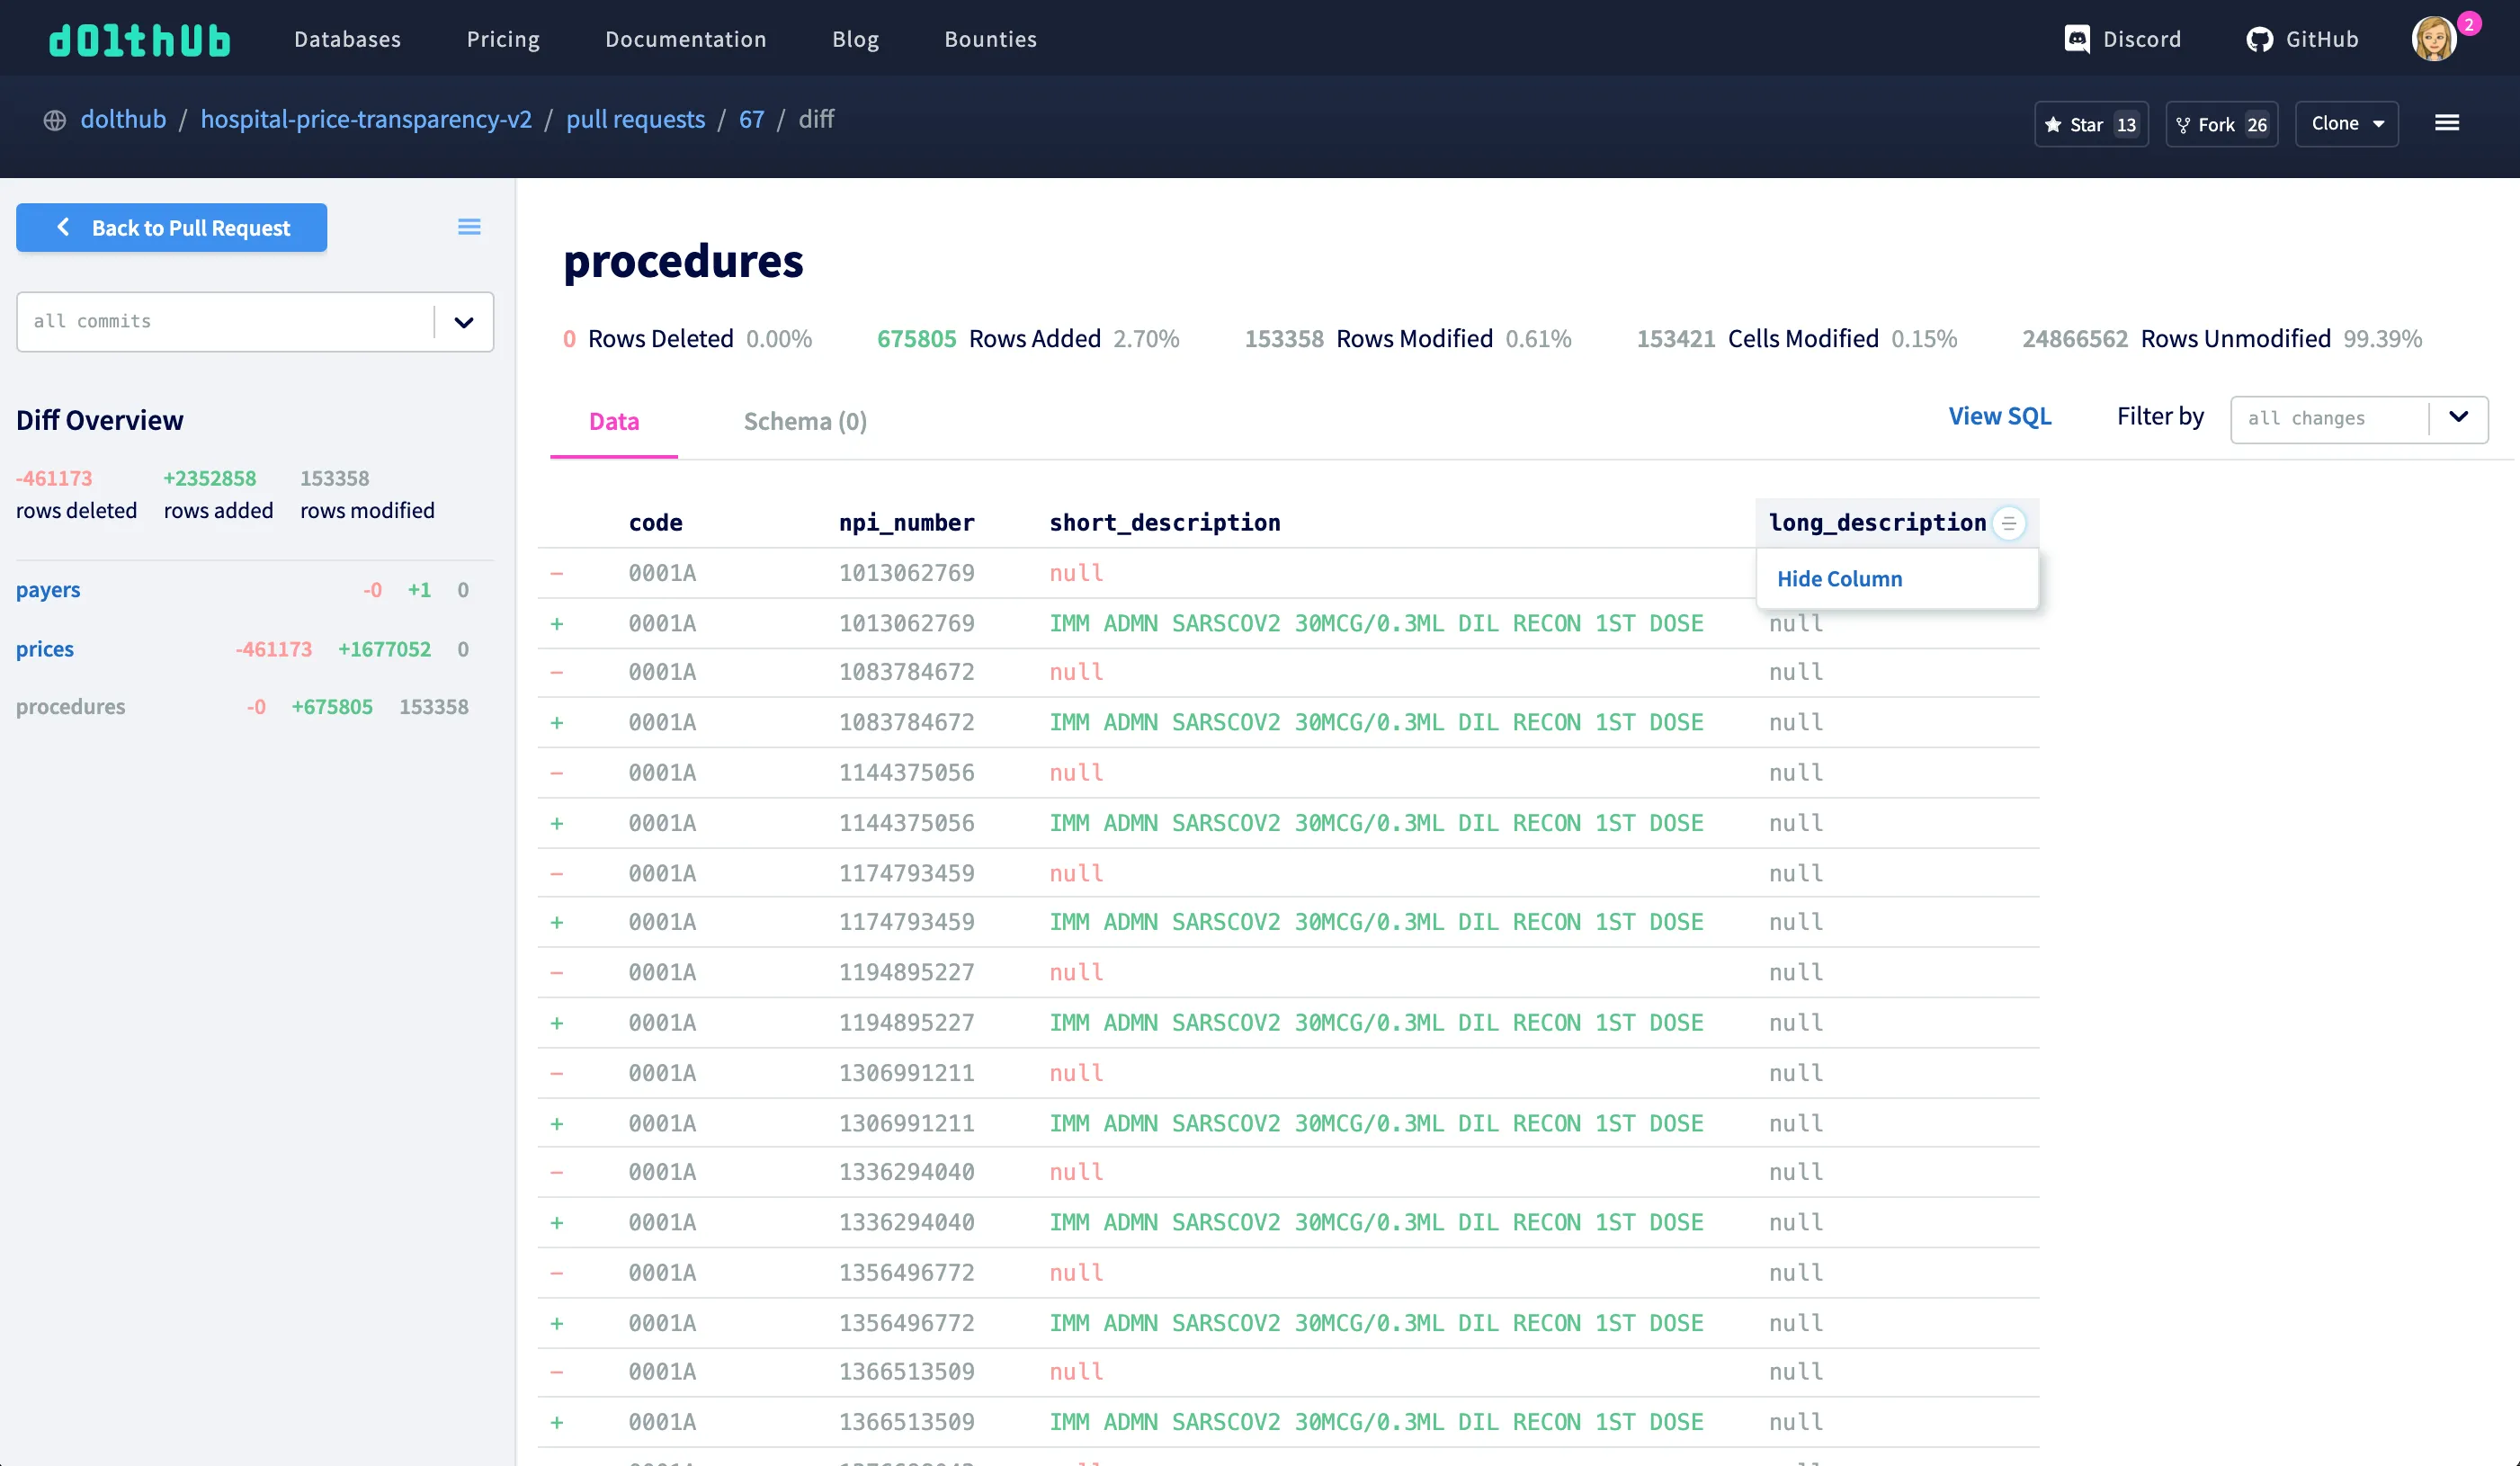Click the DoltHub logo
This screenshot has width=2520, height=1466.
(140, 39)
